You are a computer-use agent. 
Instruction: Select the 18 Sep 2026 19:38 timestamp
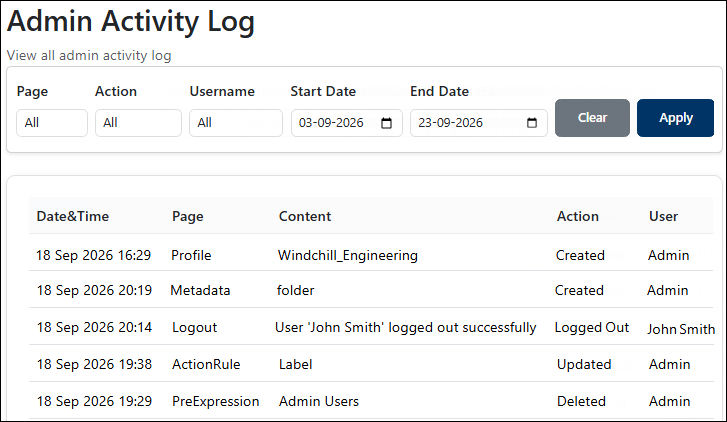pyautogui.click(x=94, y=364)
